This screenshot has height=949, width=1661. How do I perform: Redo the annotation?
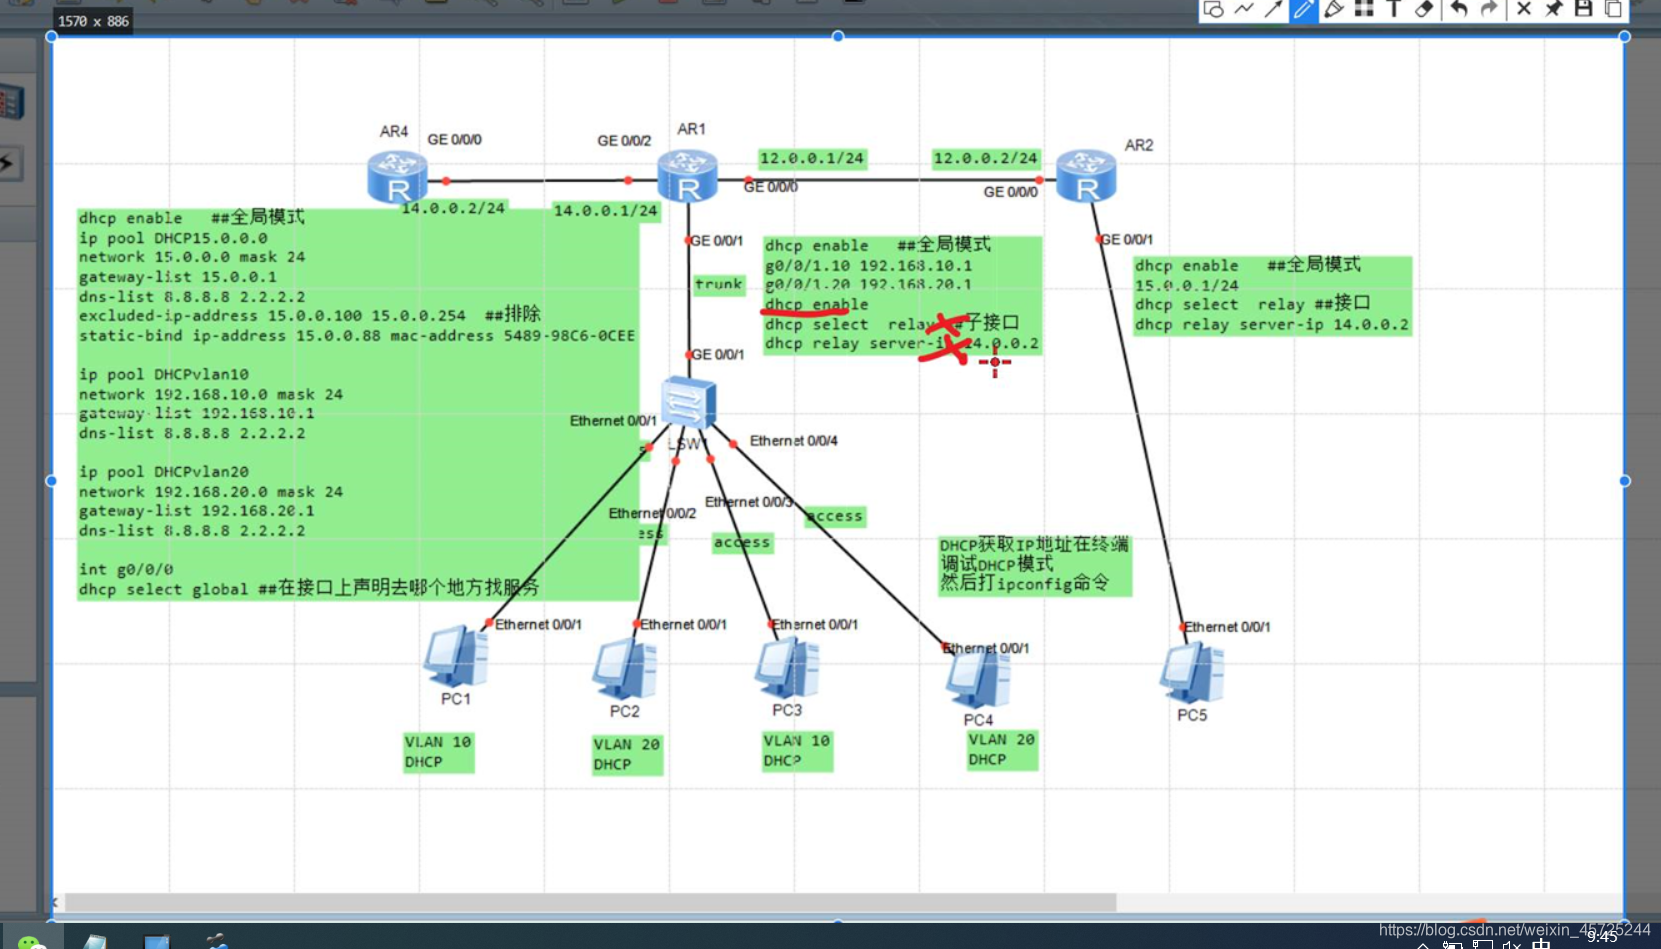tap(1489, 9)
